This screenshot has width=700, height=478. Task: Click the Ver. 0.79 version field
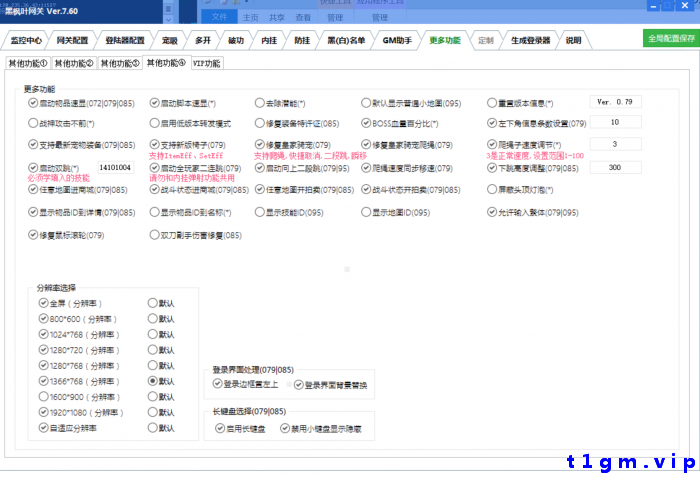(615, 102)
